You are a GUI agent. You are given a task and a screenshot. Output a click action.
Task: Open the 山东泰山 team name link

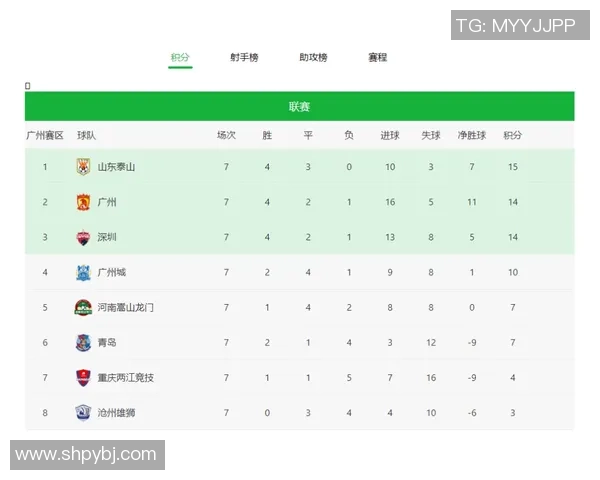pos(116,167)
